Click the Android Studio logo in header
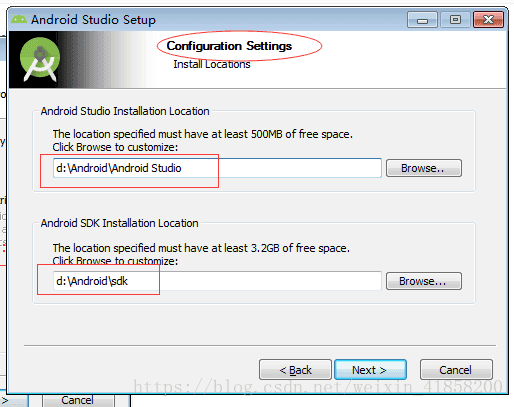The image size is (514, 407). click(x=40, y=59)
